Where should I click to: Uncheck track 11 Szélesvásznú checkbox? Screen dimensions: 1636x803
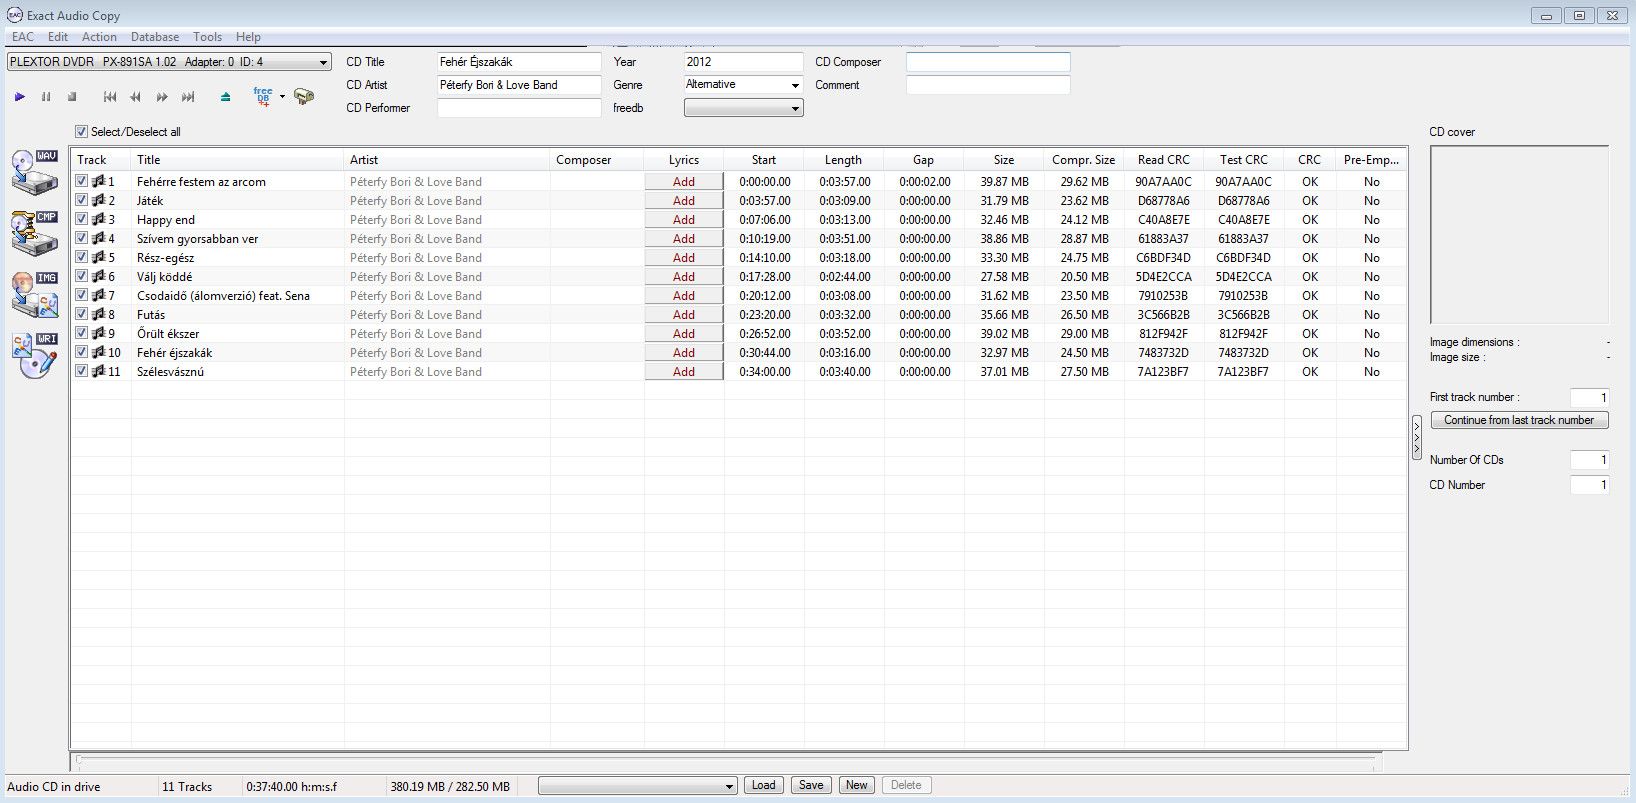82,371
